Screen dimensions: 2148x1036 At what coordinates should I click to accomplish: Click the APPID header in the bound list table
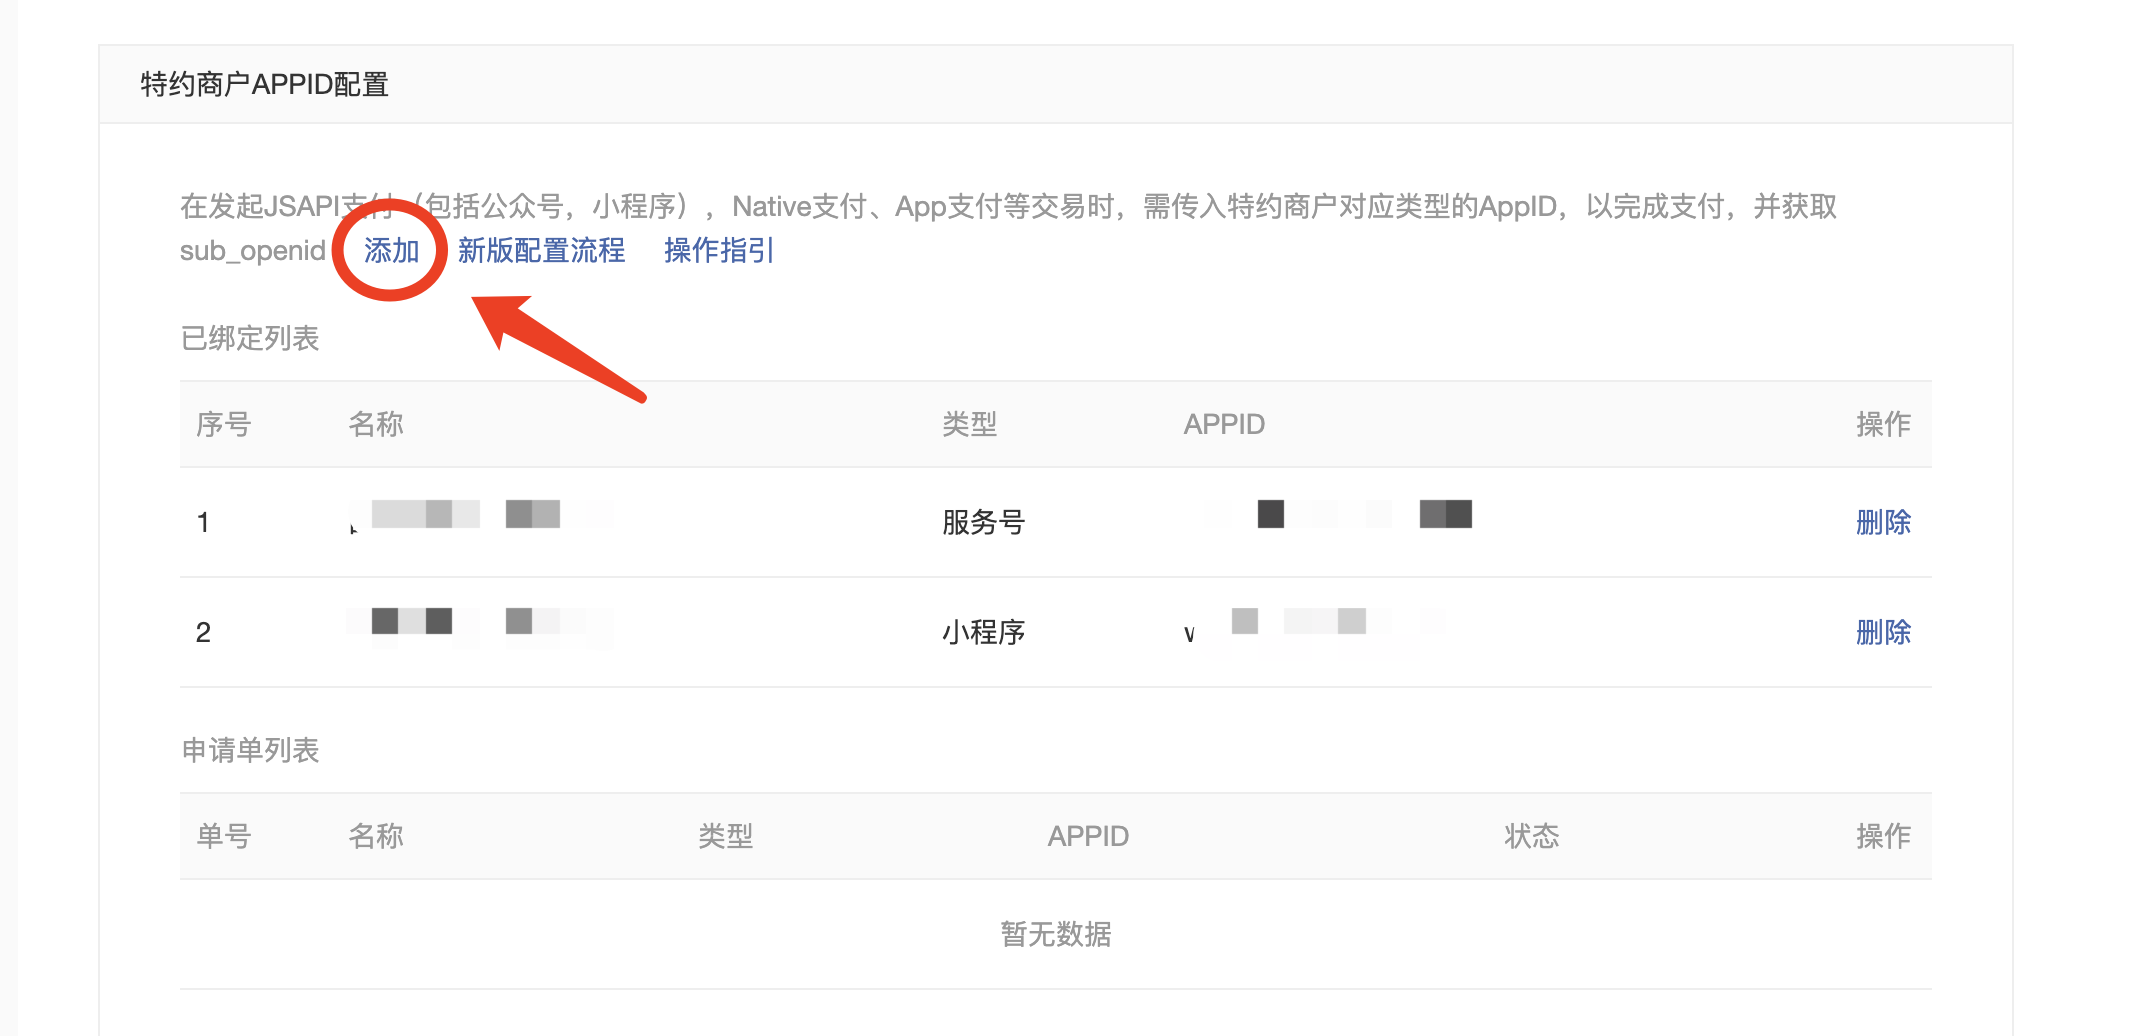coord(1224,424)
